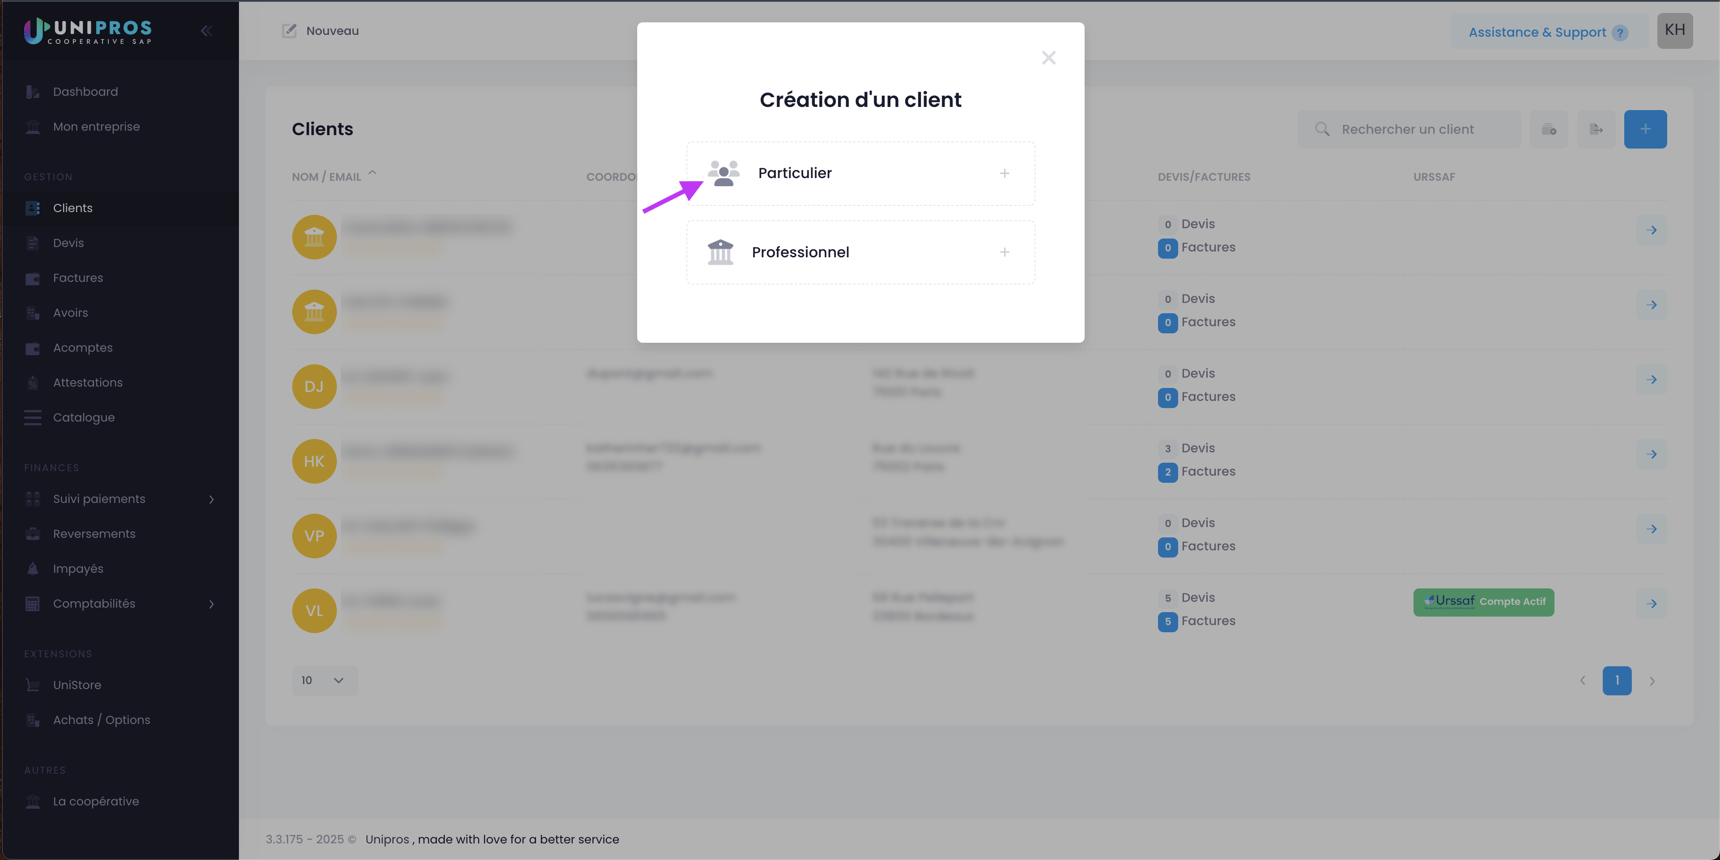The height and width of the screenshot is (860, 1720).
Task: Click the blue add client button
Action: point(1644,129)
